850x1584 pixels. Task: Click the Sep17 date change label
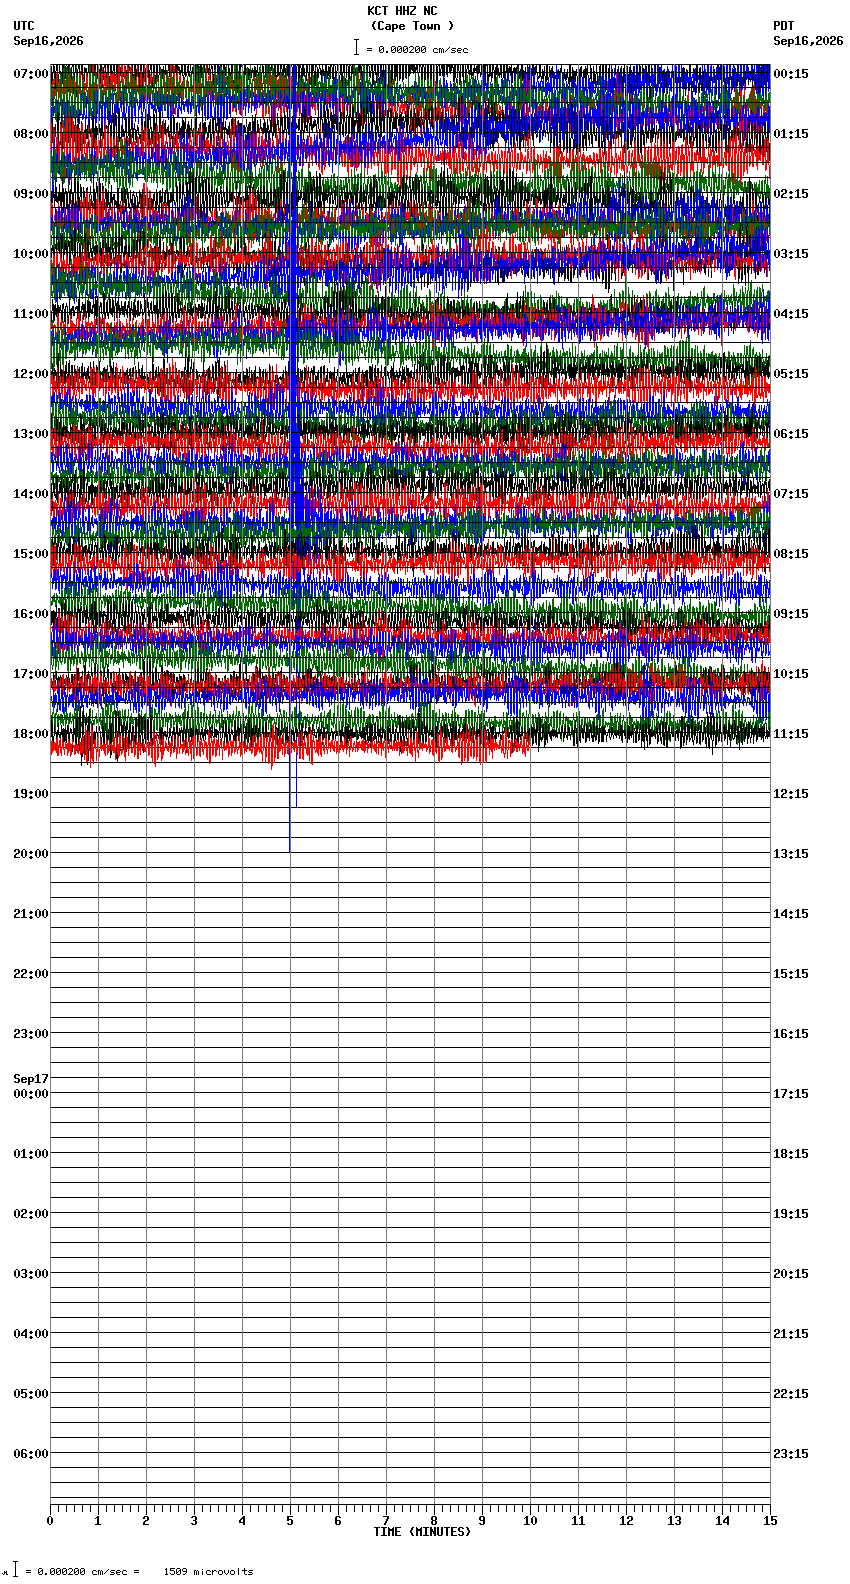point(30,1079)
